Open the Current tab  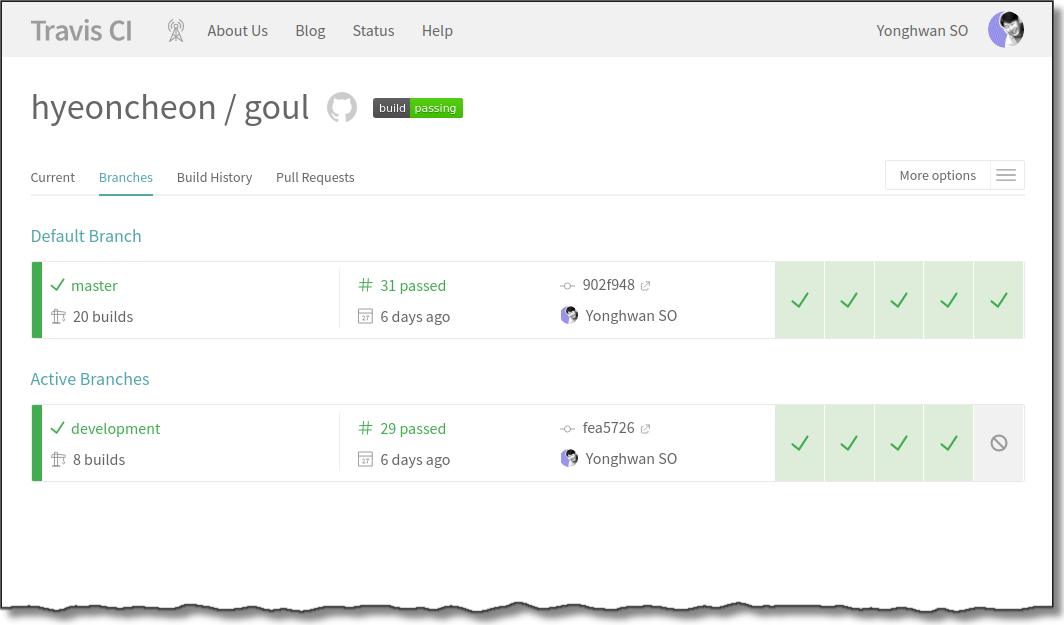coord(53,178)
